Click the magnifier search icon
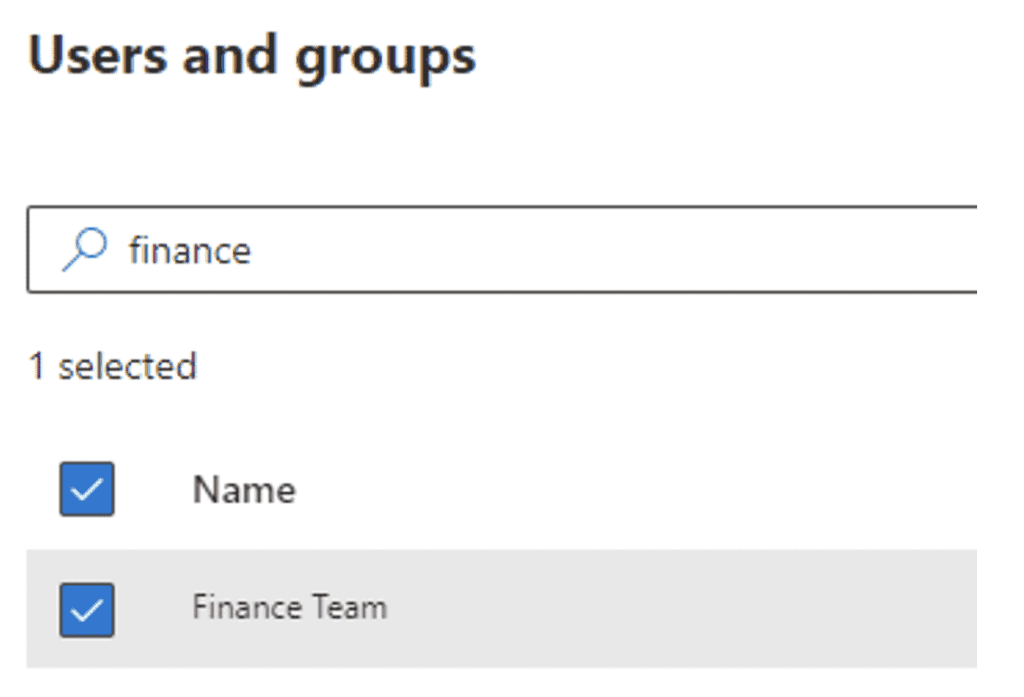The width and height of the screenshot is (1024, 697). pyautogui.click(x=84, y=249)
